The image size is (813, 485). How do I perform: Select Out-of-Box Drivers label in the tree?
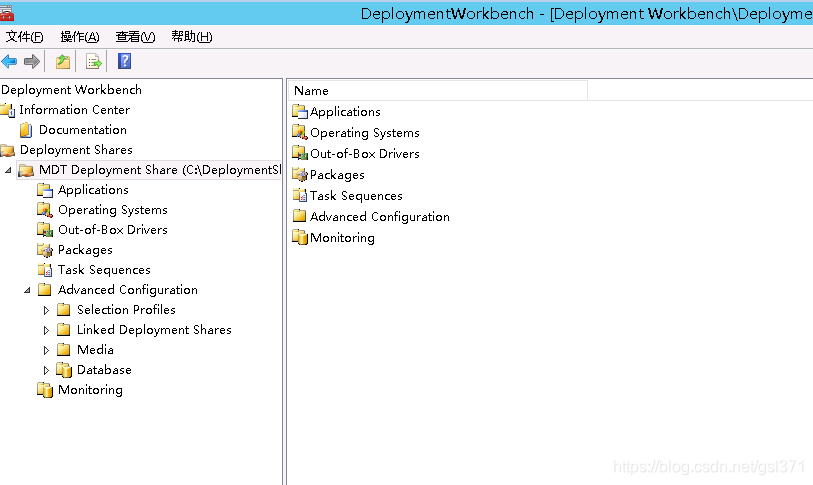tap(113, 230)
